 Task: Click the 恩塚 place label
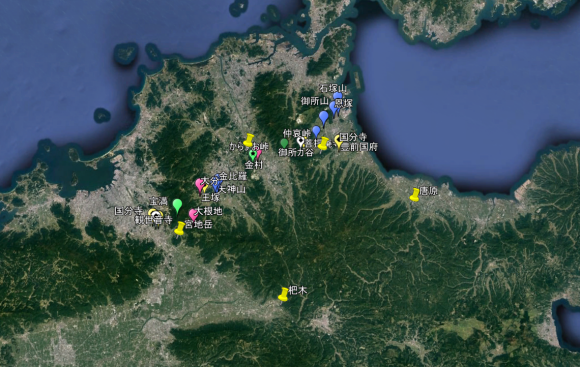344,103
